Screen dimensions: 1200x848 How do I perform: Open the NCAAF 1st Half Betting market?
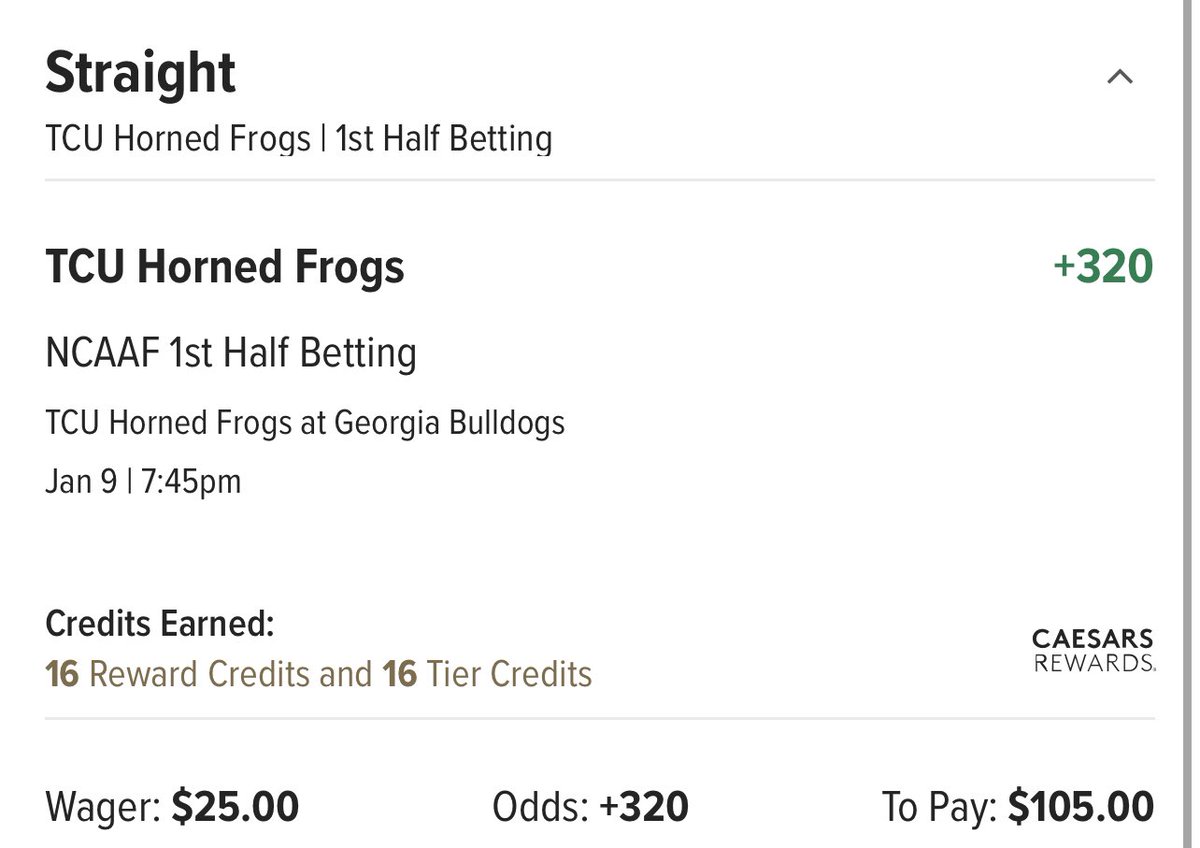231,353
